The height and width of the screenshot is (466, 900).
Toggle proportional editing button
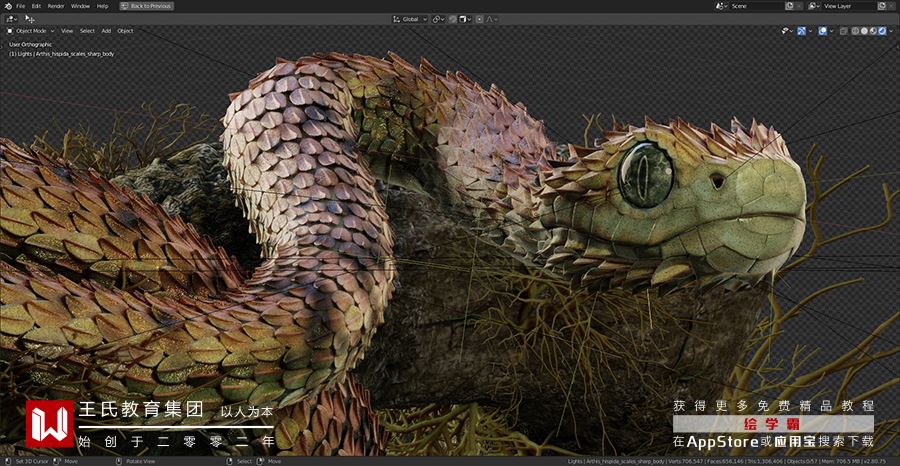tap(479, 19)
